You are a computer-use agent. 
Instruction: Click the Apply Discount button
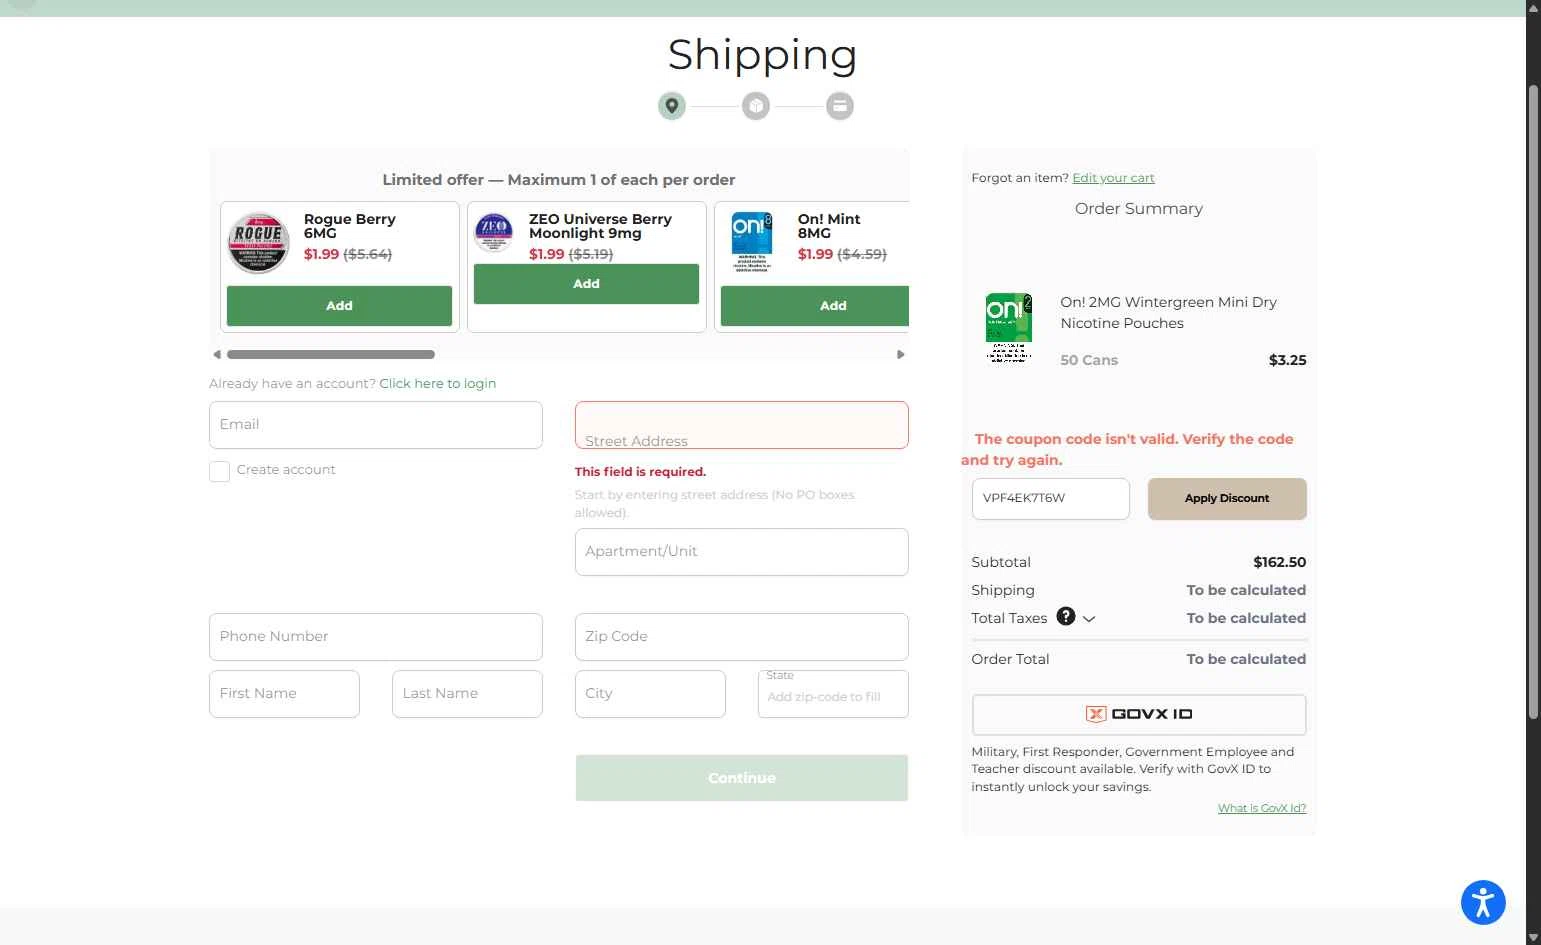[1227, 499]
